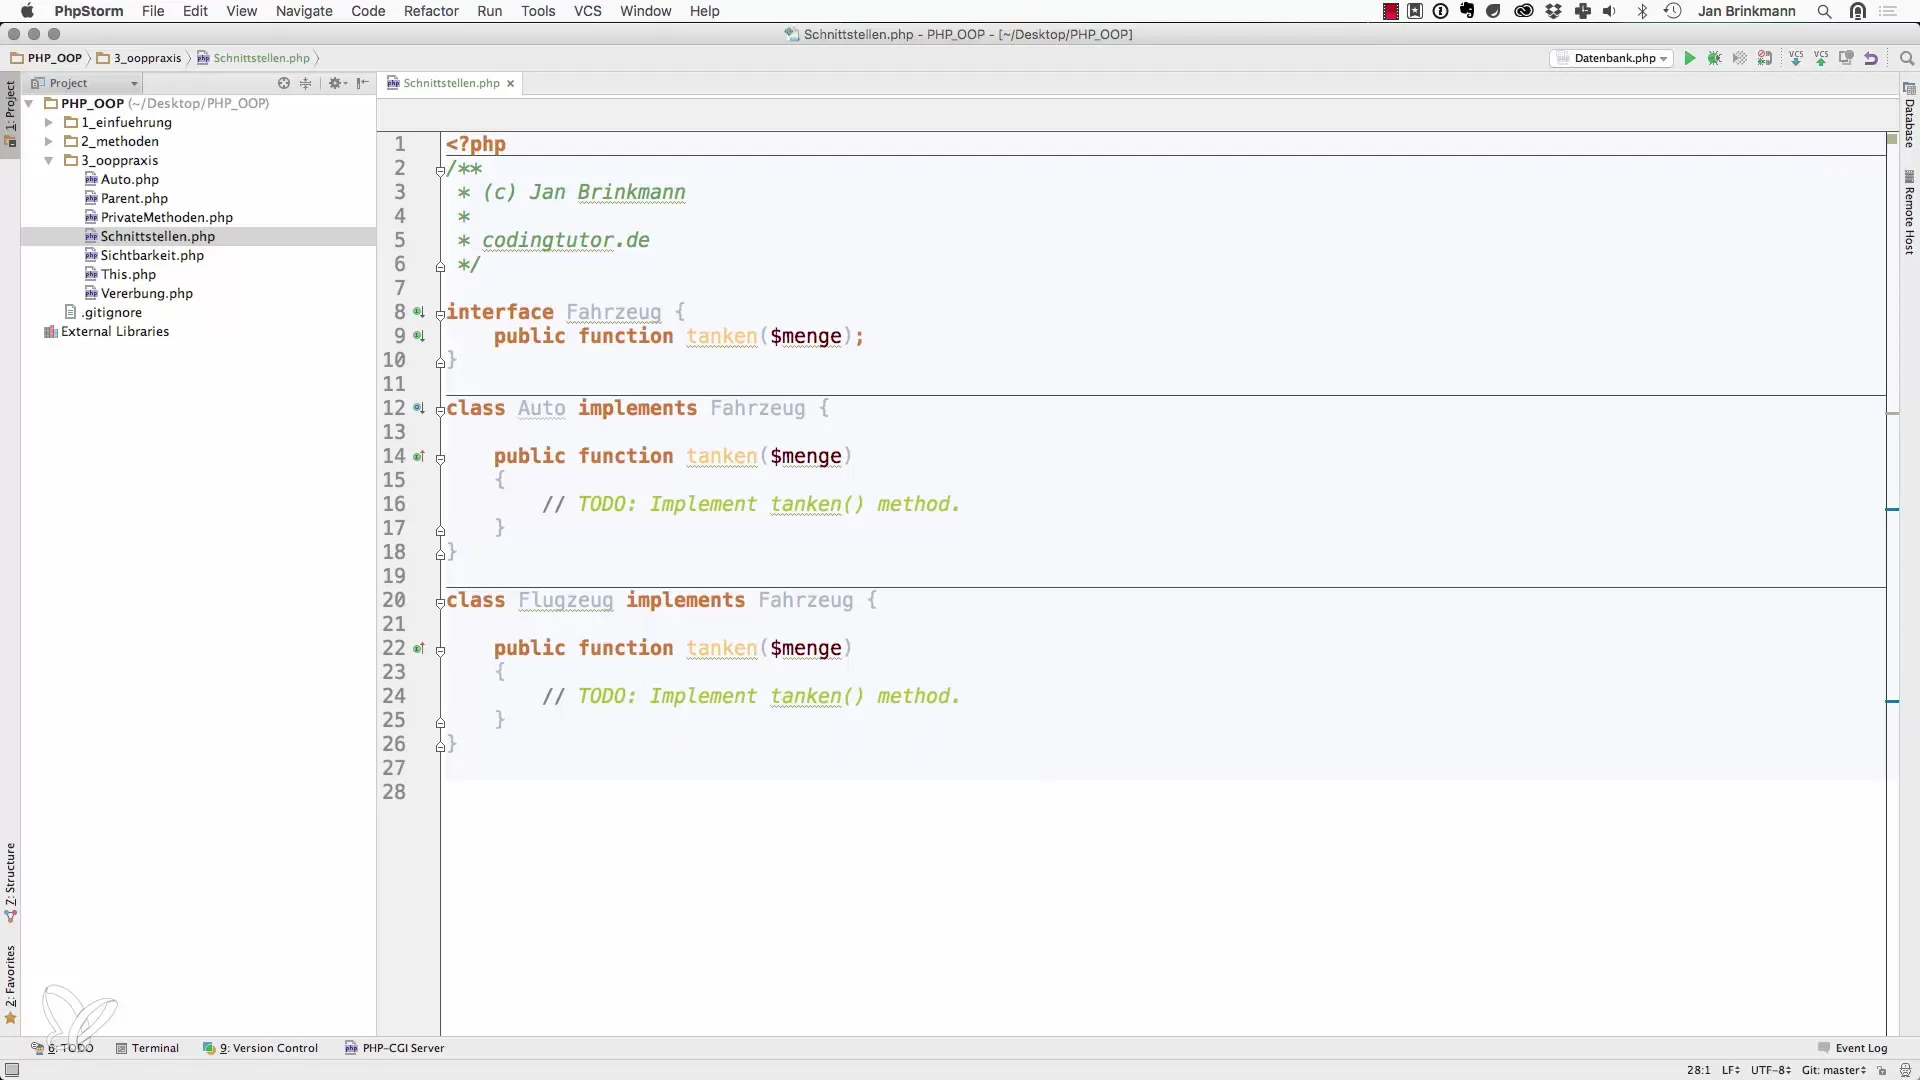Open the Navigate menu
1920x1080 pixels.
tap(304, 11)
